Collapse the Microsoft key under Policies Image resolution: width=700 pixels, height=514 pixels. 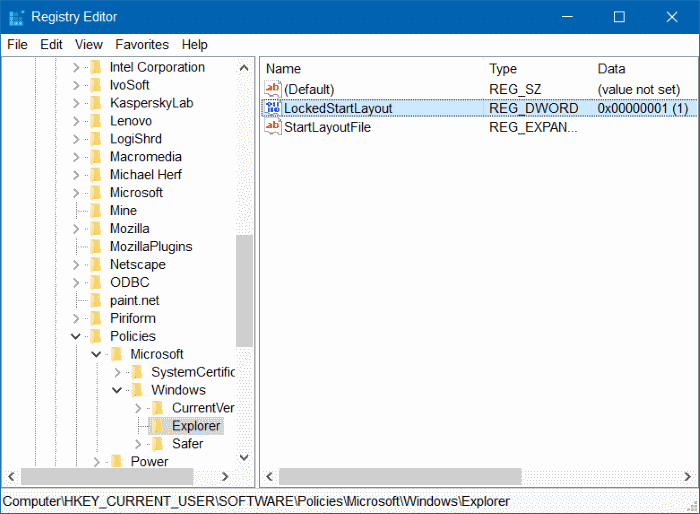pos(96,354)
